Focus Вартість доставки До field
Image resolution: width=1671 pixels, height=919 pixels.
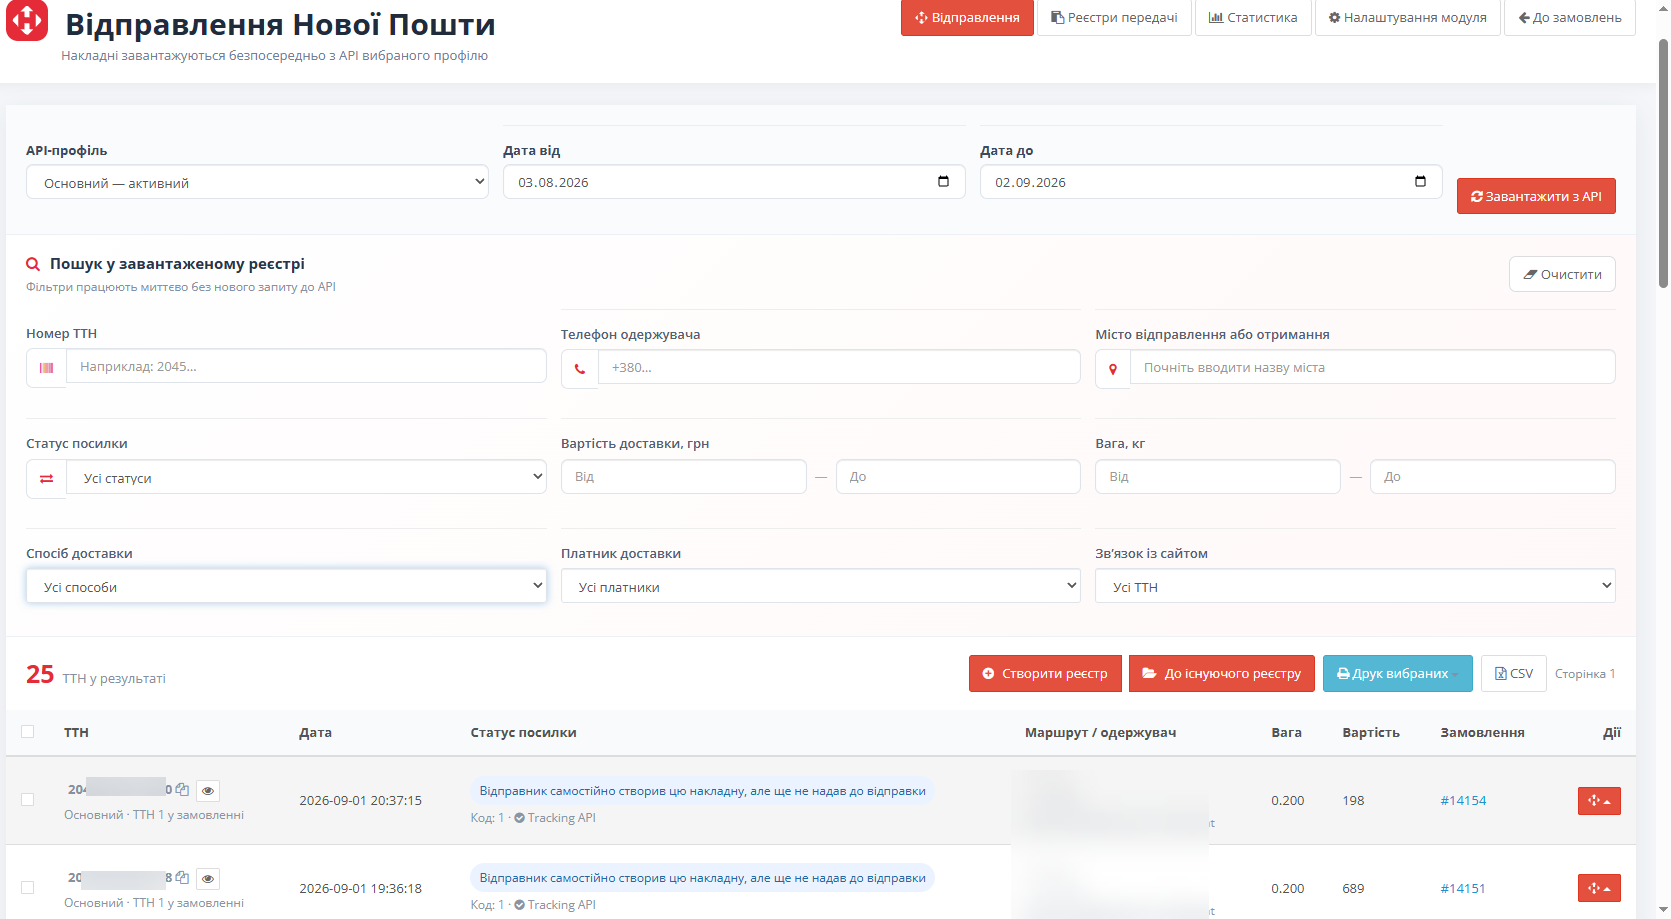point(958,477)
